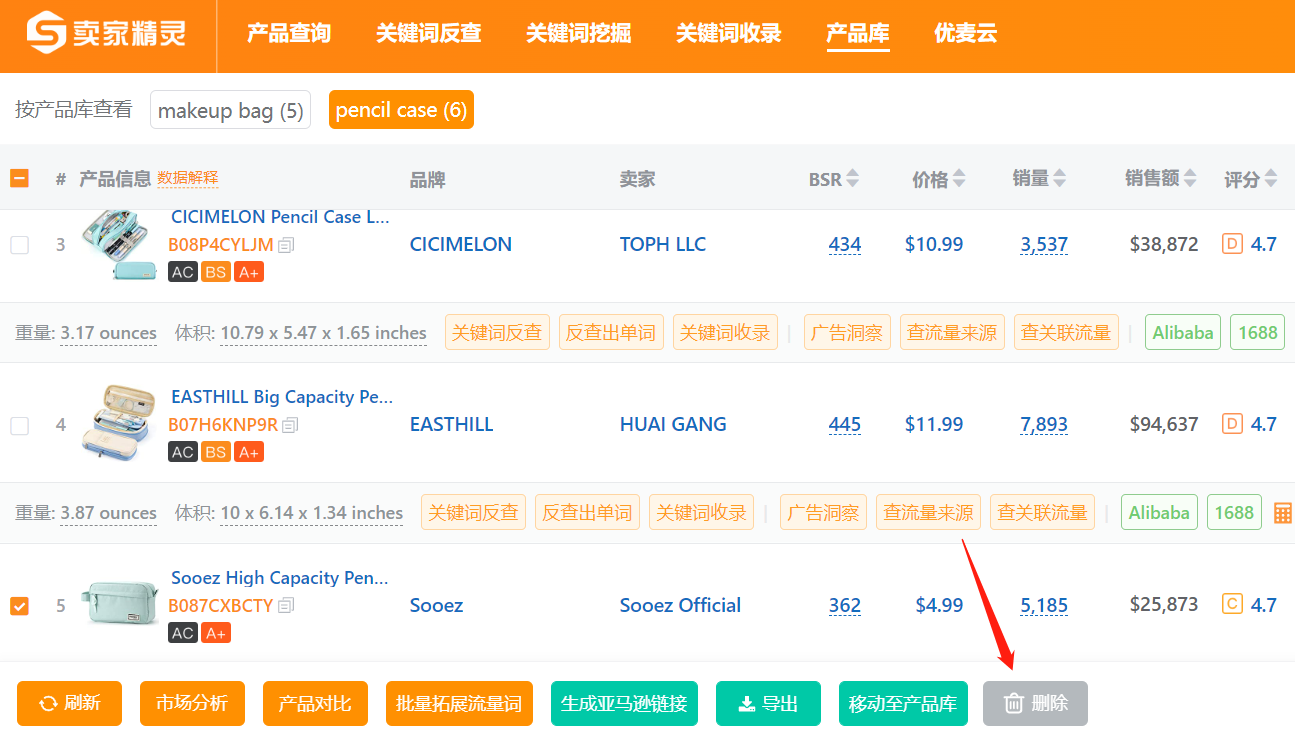Copy ASIN B08P4CYLJM with copy icon
The image size is (1295, 739).
(286, 245)
